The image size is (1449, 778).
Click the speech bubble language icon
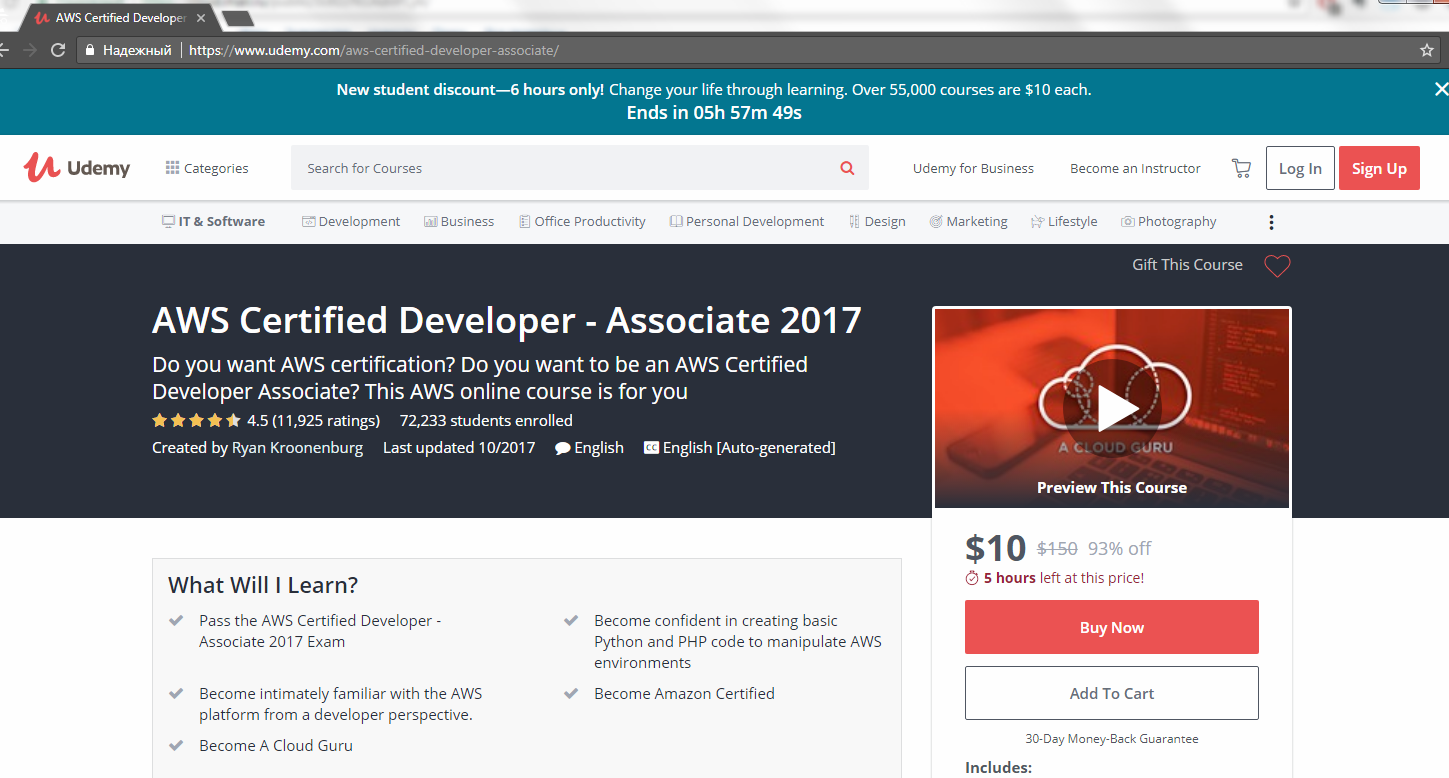[x=563, y=447]
